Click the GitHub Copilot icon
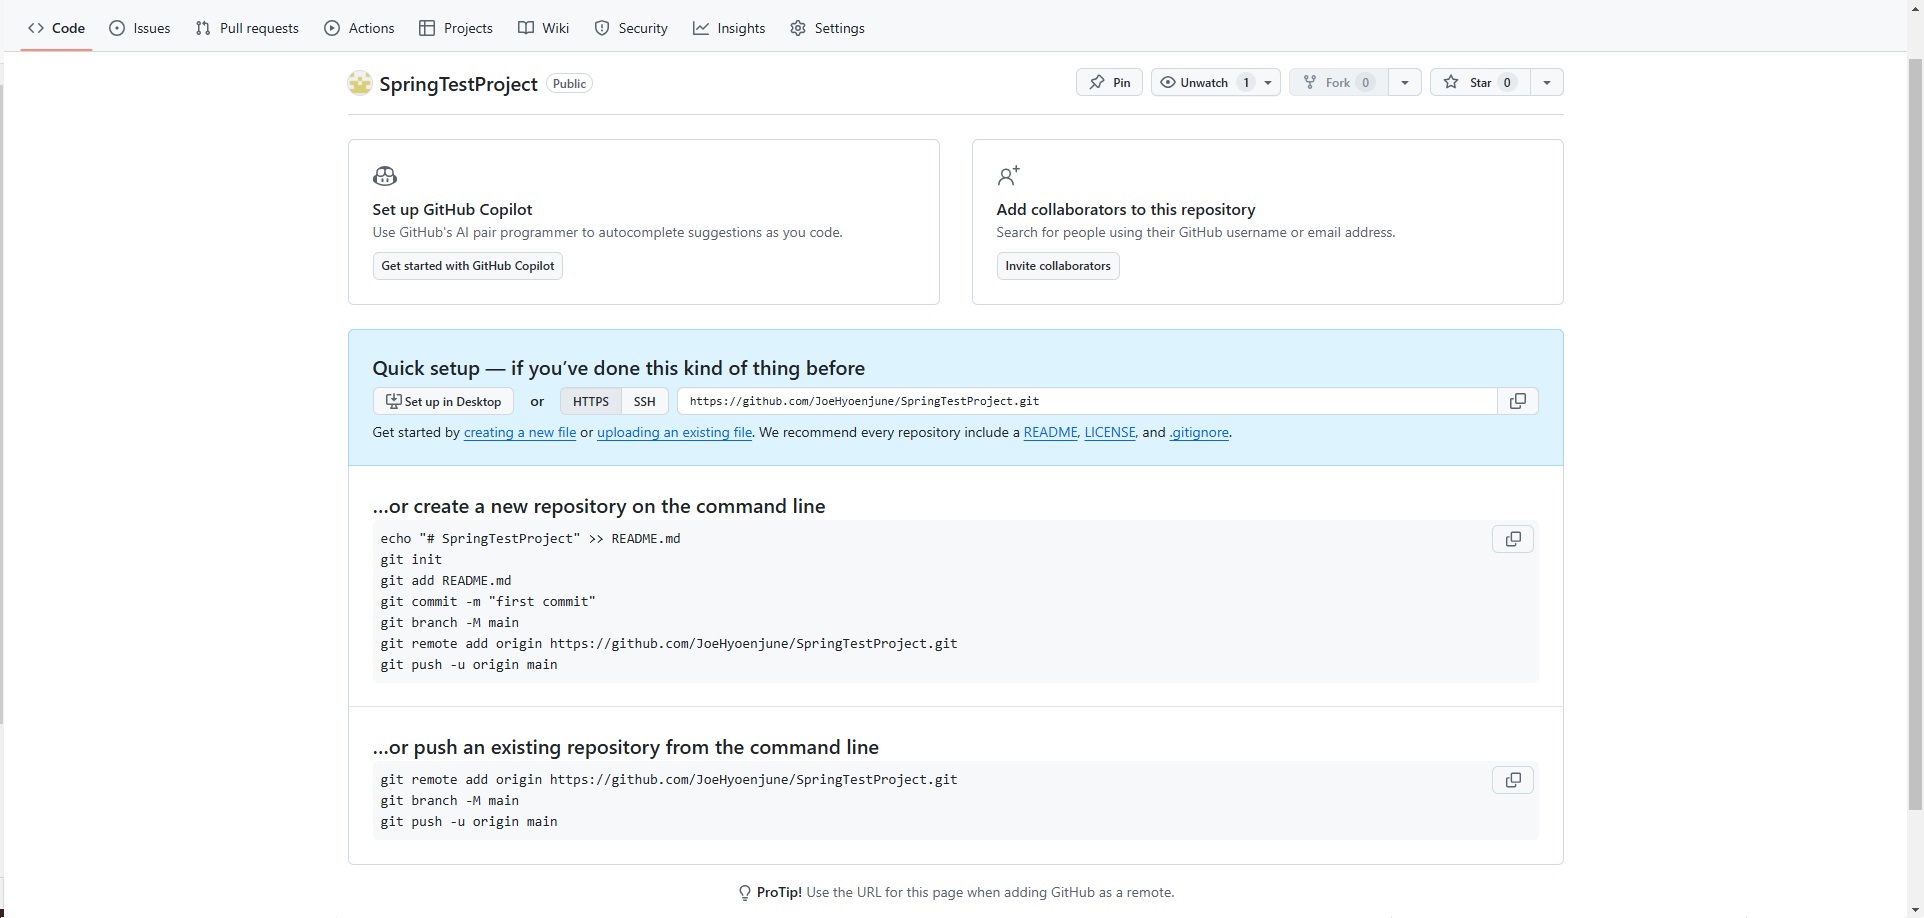1924x918 pixels. coord(385,176)
